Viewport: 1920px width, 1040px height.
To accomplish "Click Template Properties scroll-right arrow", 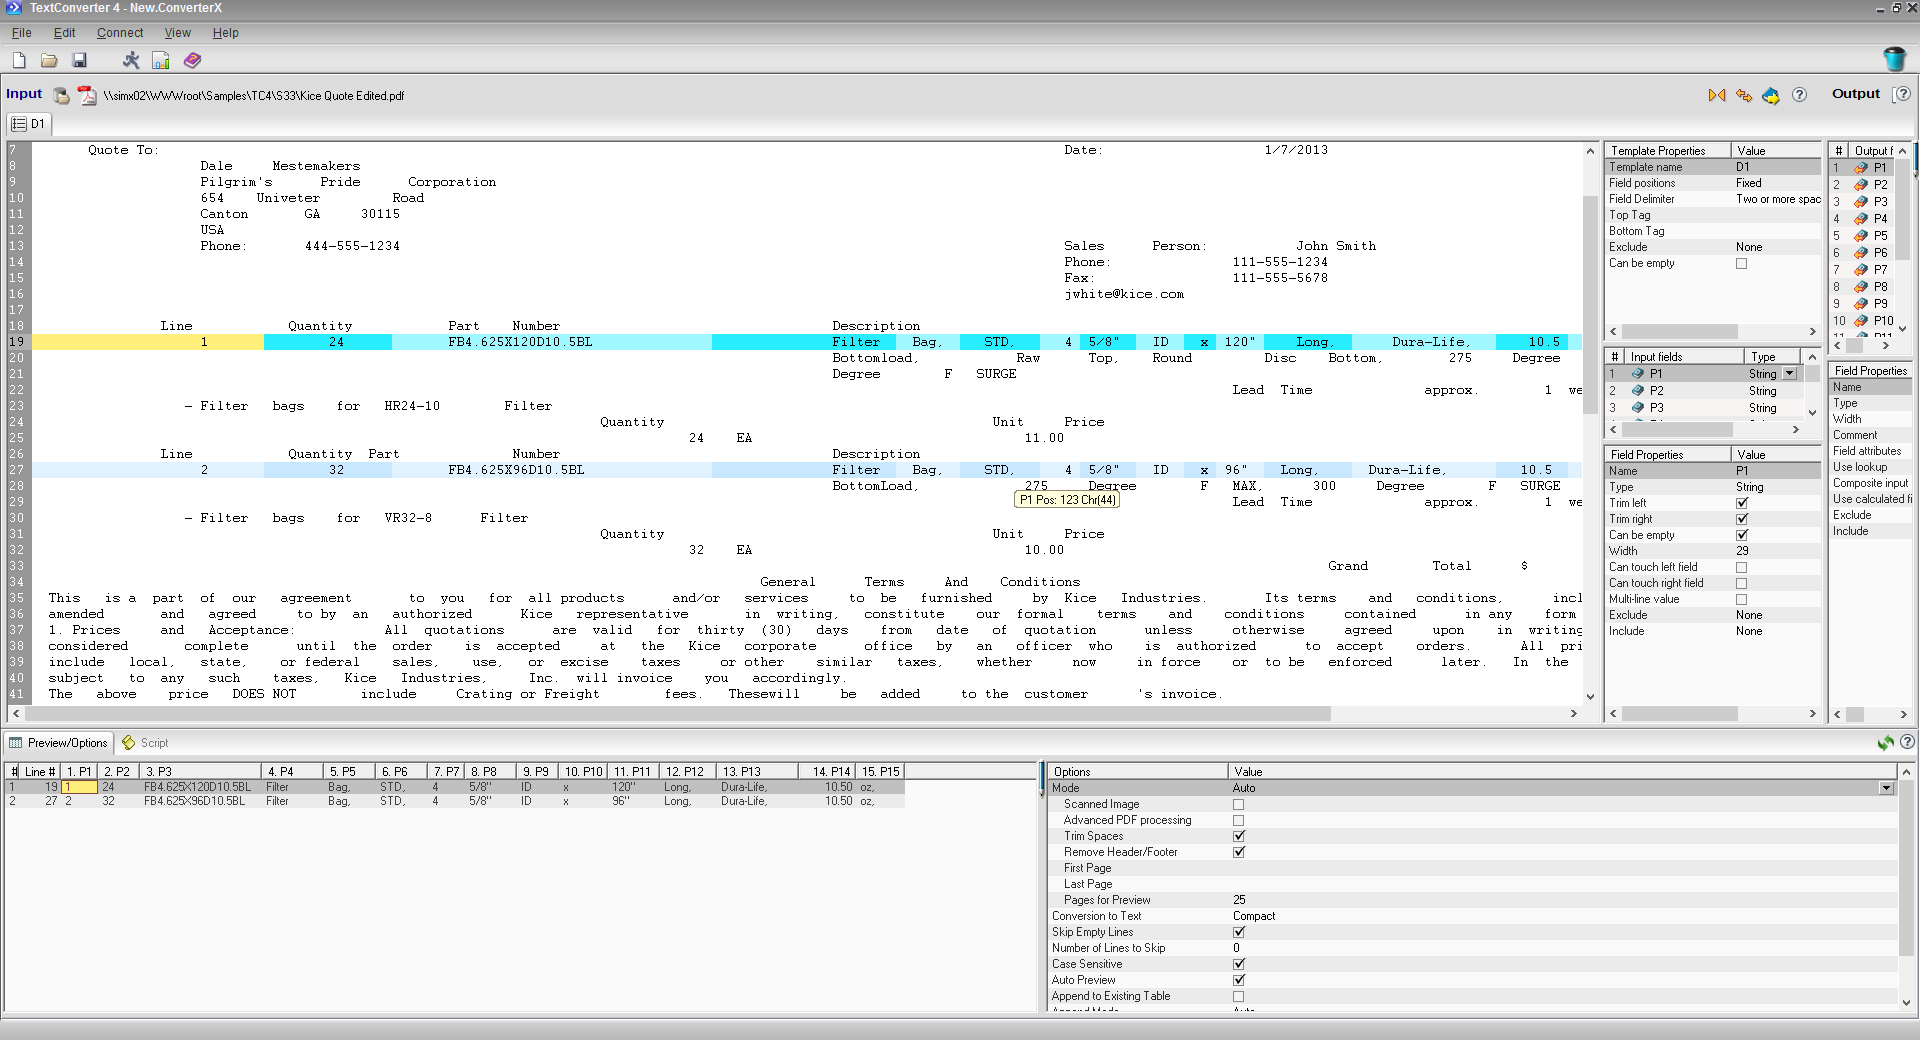I will click(x=1812, y=332).
